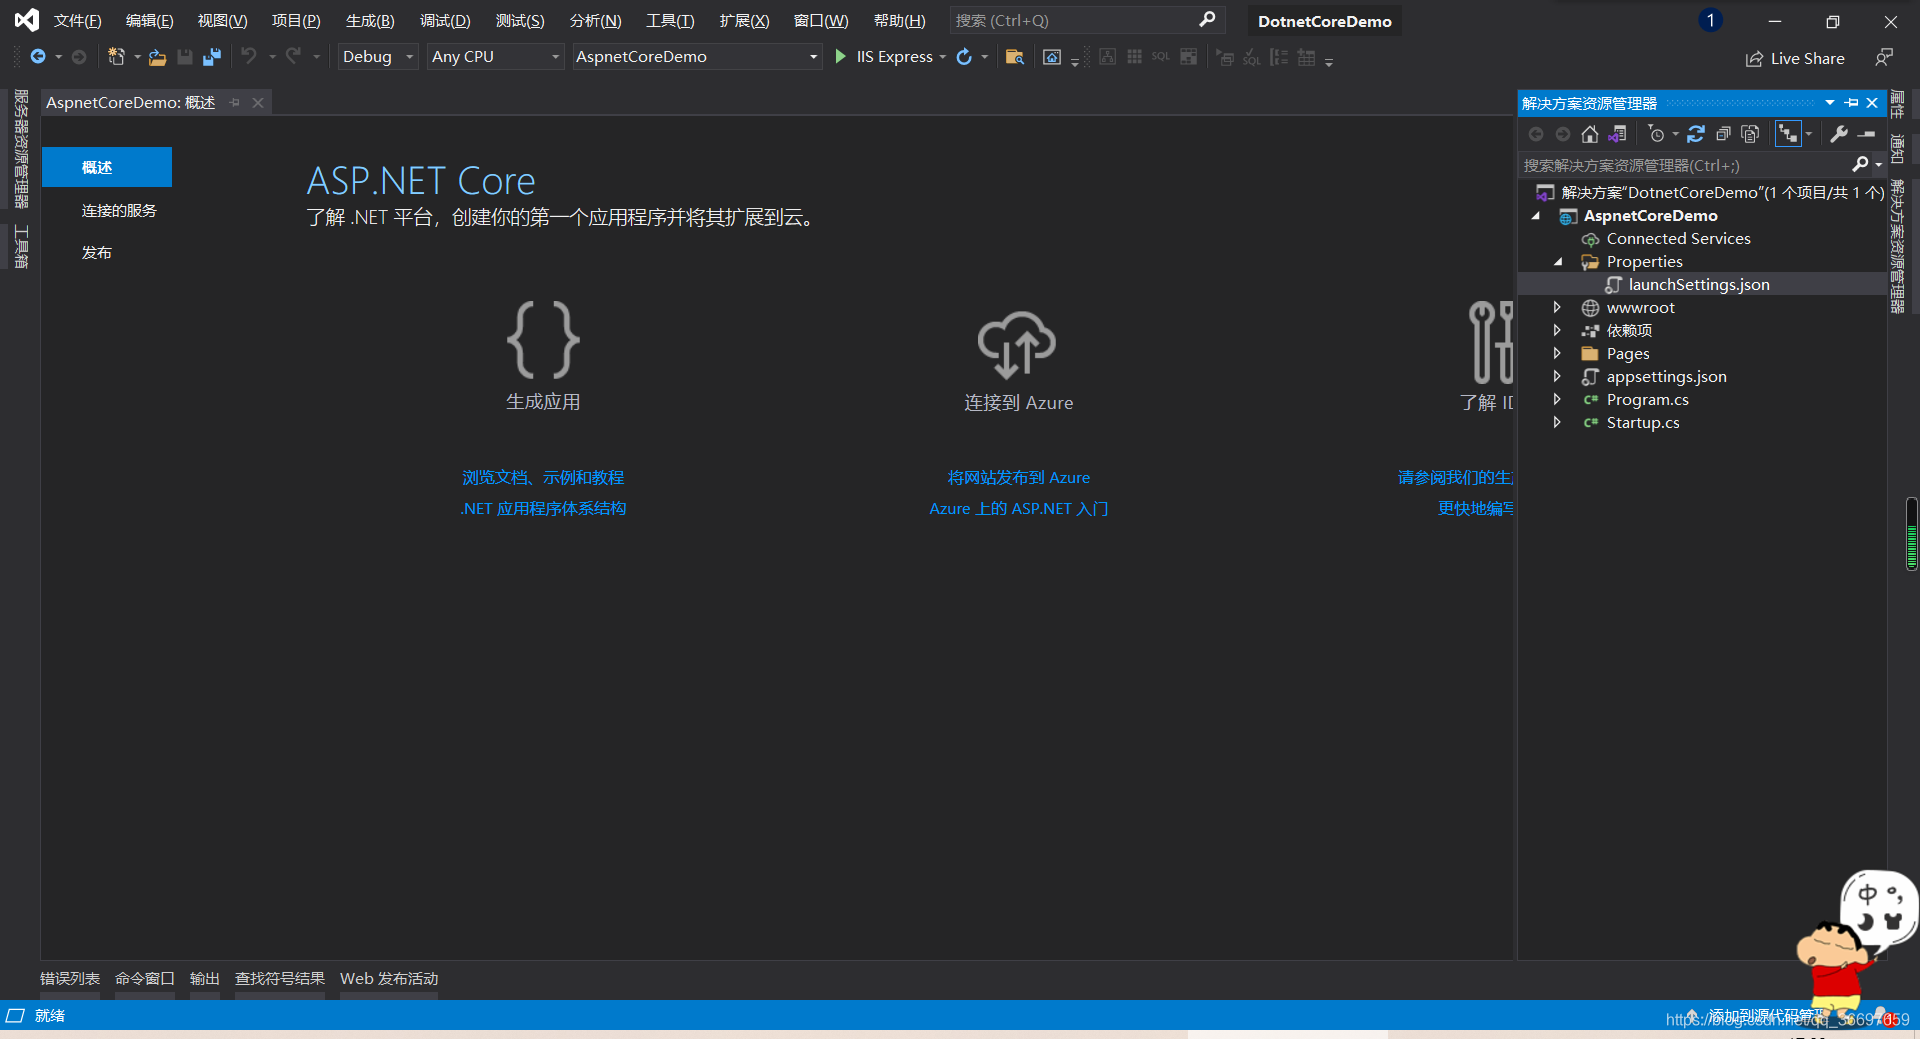Viewport: 1920px width, 1039px height.
Task: Click the browser refresh icon in toolbar
Action: click(964, 57)
